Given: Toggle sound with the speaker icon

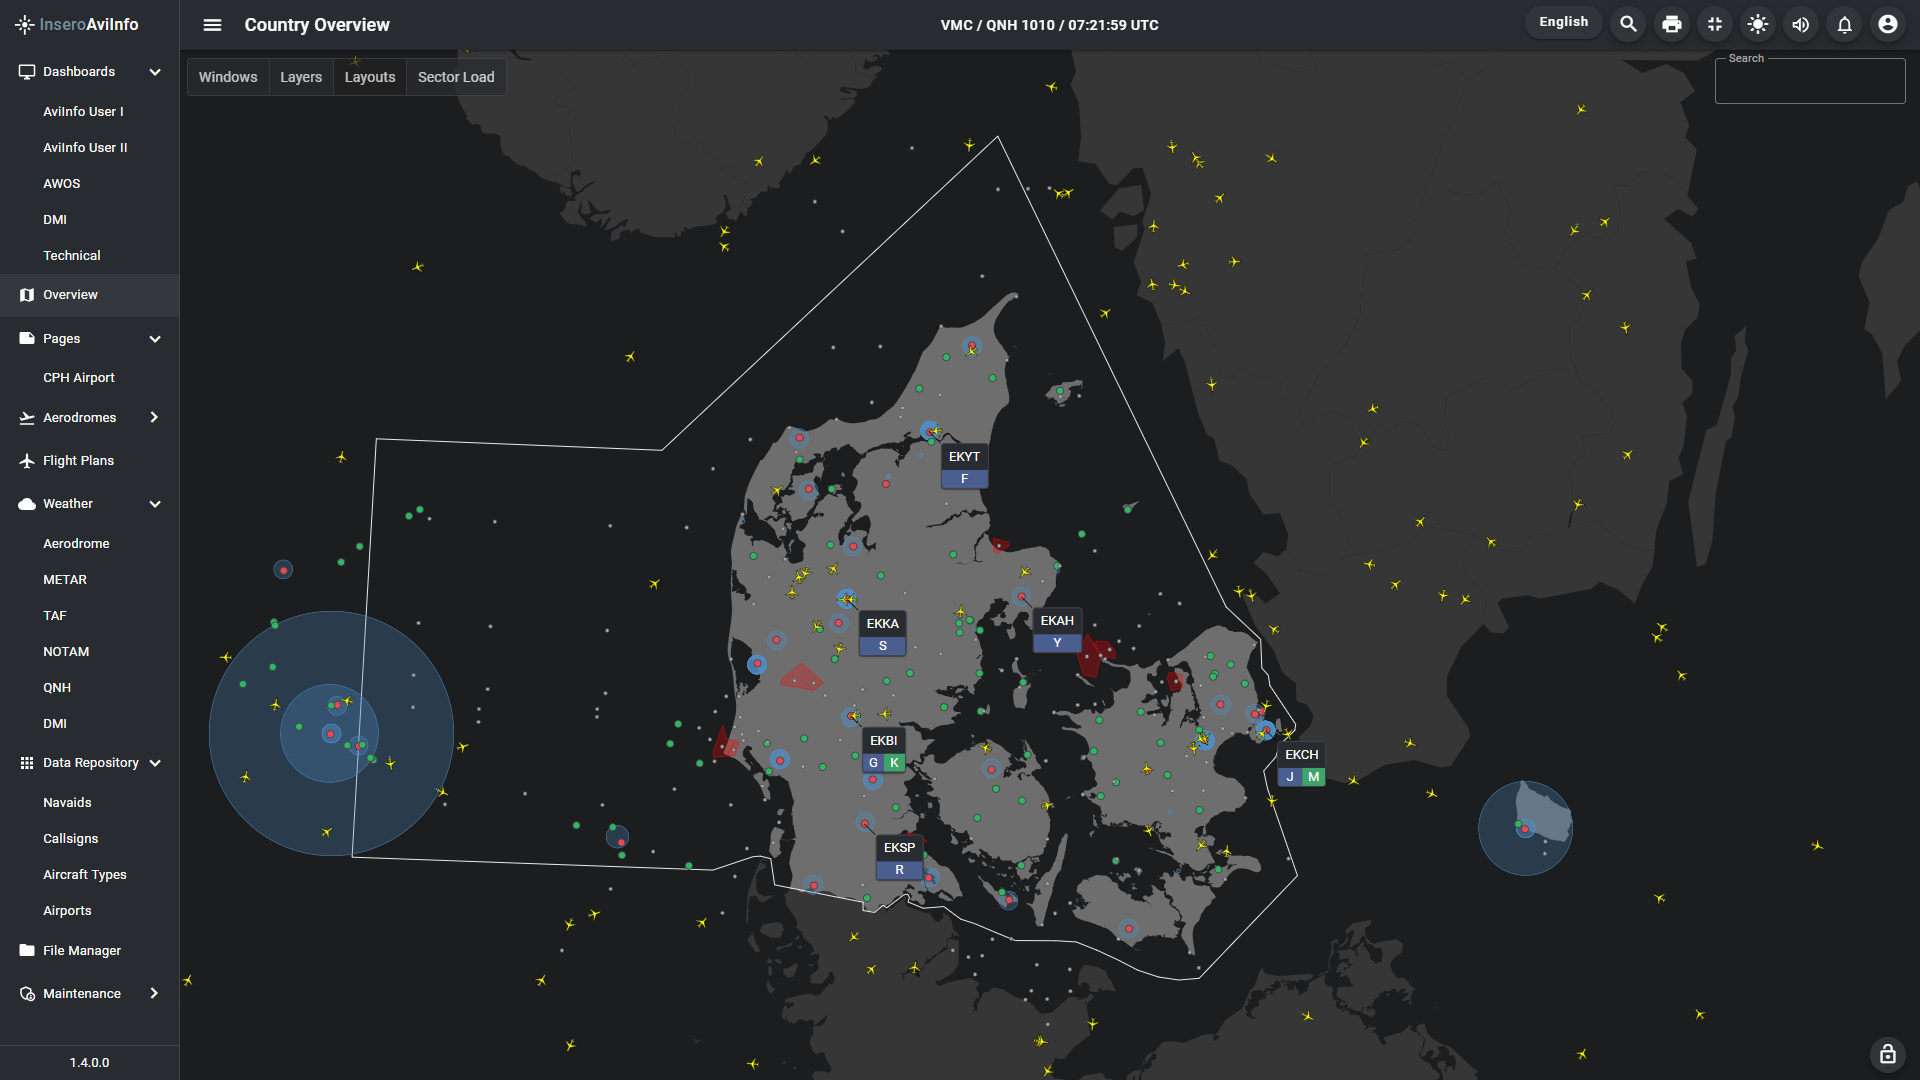Looking at the screenshot, I should (x=1801, y=24).
